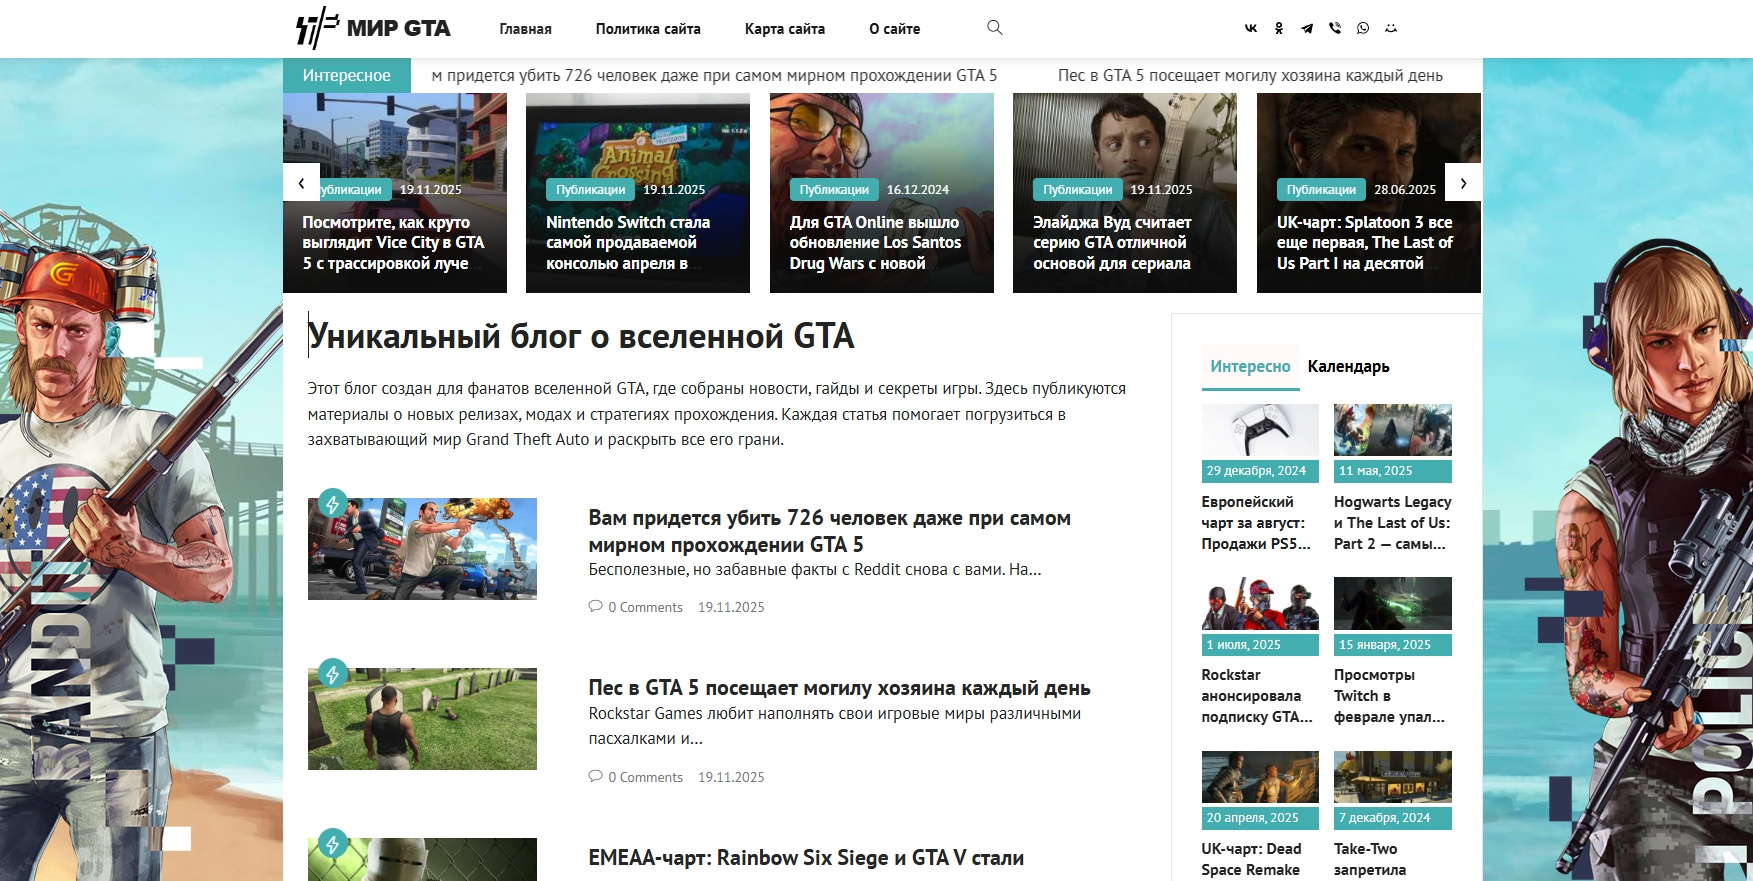This screenshot has height=881, width=1753.
Task: Open sidebar link Hogwarts Legacy и The Last of Us
Action: tap(1393, 523)
